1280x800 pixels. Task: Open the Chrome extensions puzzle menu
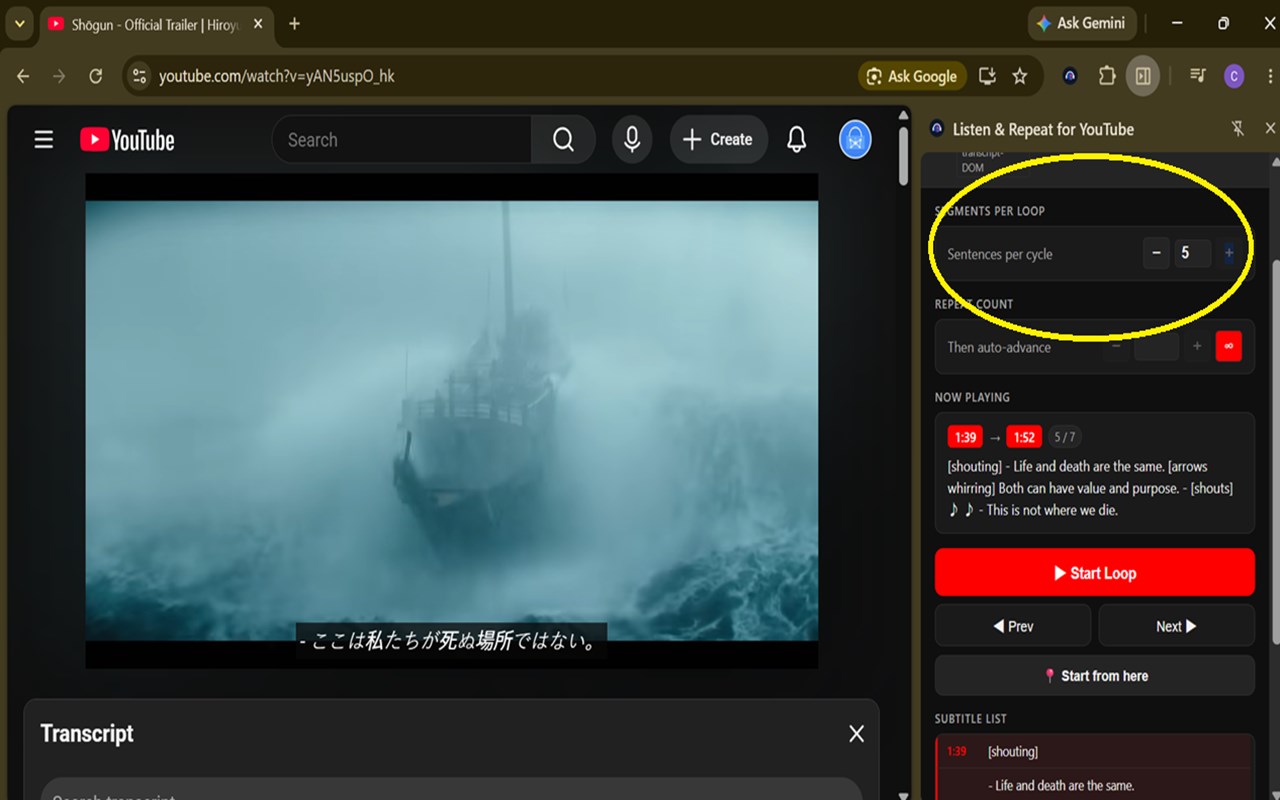[x=1107, y=76]
